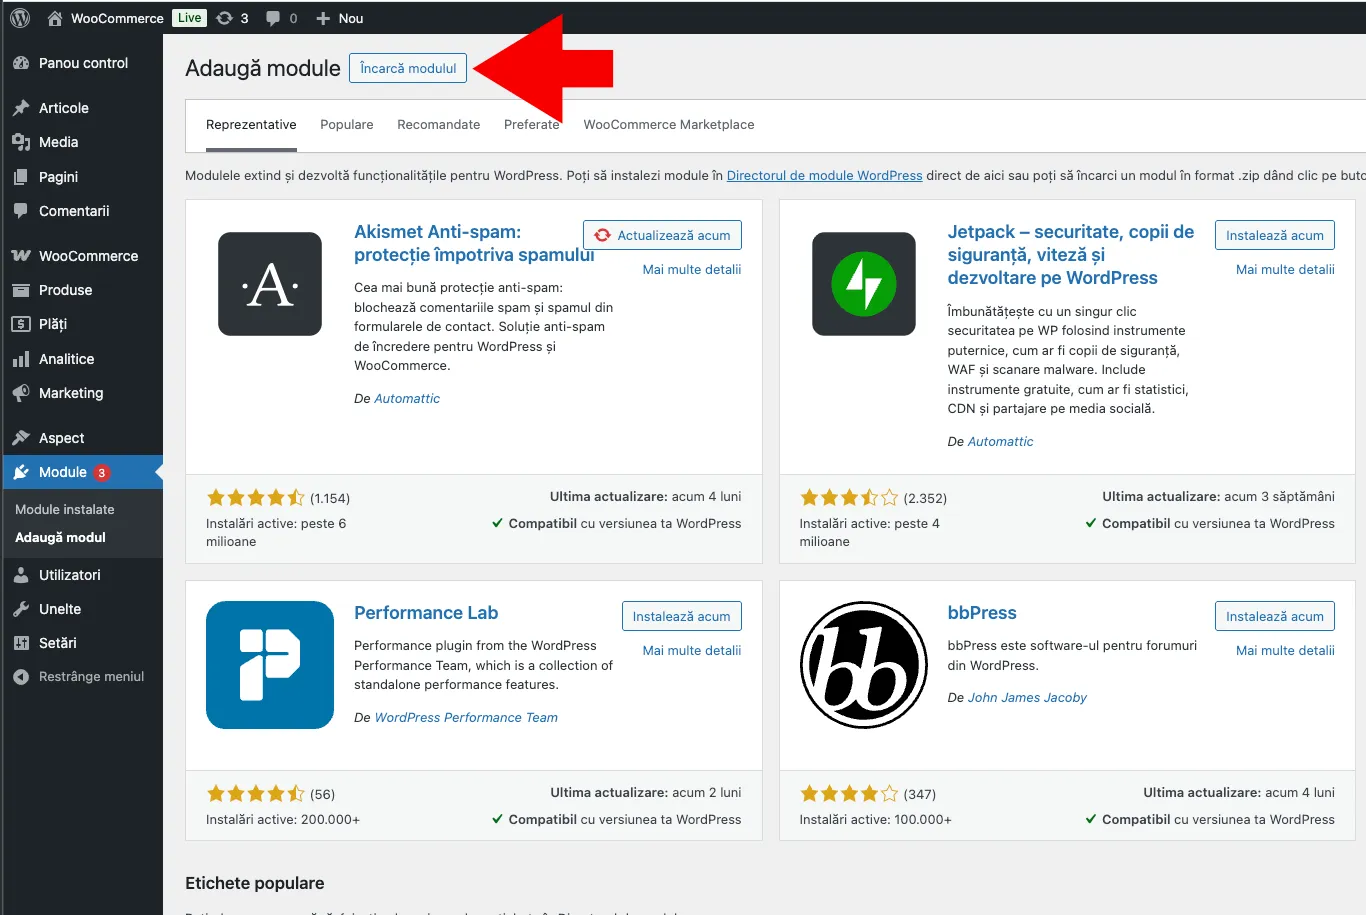Click Actualizează acum for Akismet

click(x=662, y=235)
